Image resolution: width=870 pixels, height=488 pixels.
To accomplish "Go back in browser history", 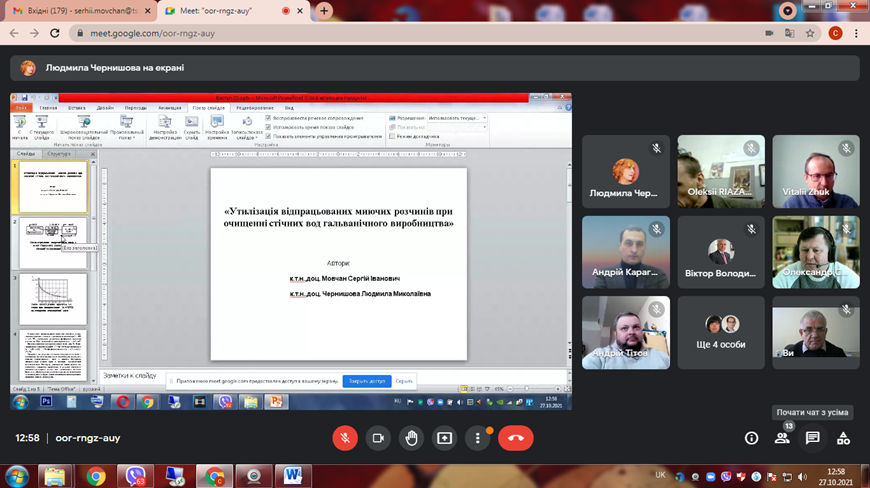I will coord(14,33).
